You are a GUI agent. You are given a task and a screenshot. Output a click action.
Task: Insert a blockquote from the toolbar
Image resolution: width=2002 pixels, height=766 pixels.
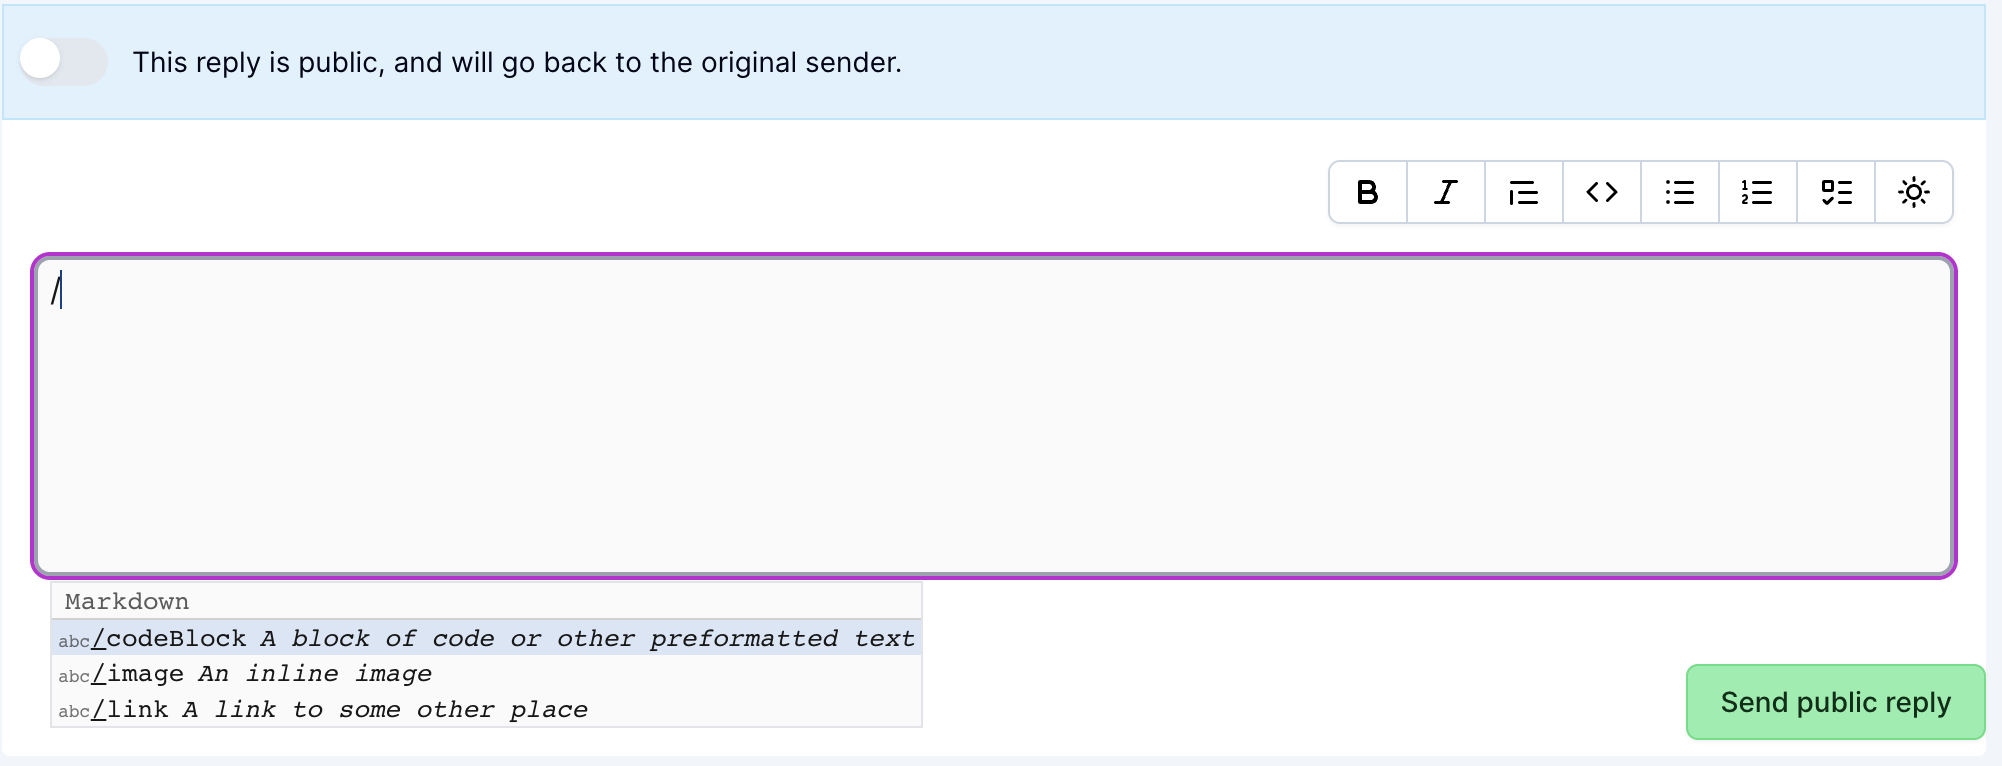coord(1524,192)
